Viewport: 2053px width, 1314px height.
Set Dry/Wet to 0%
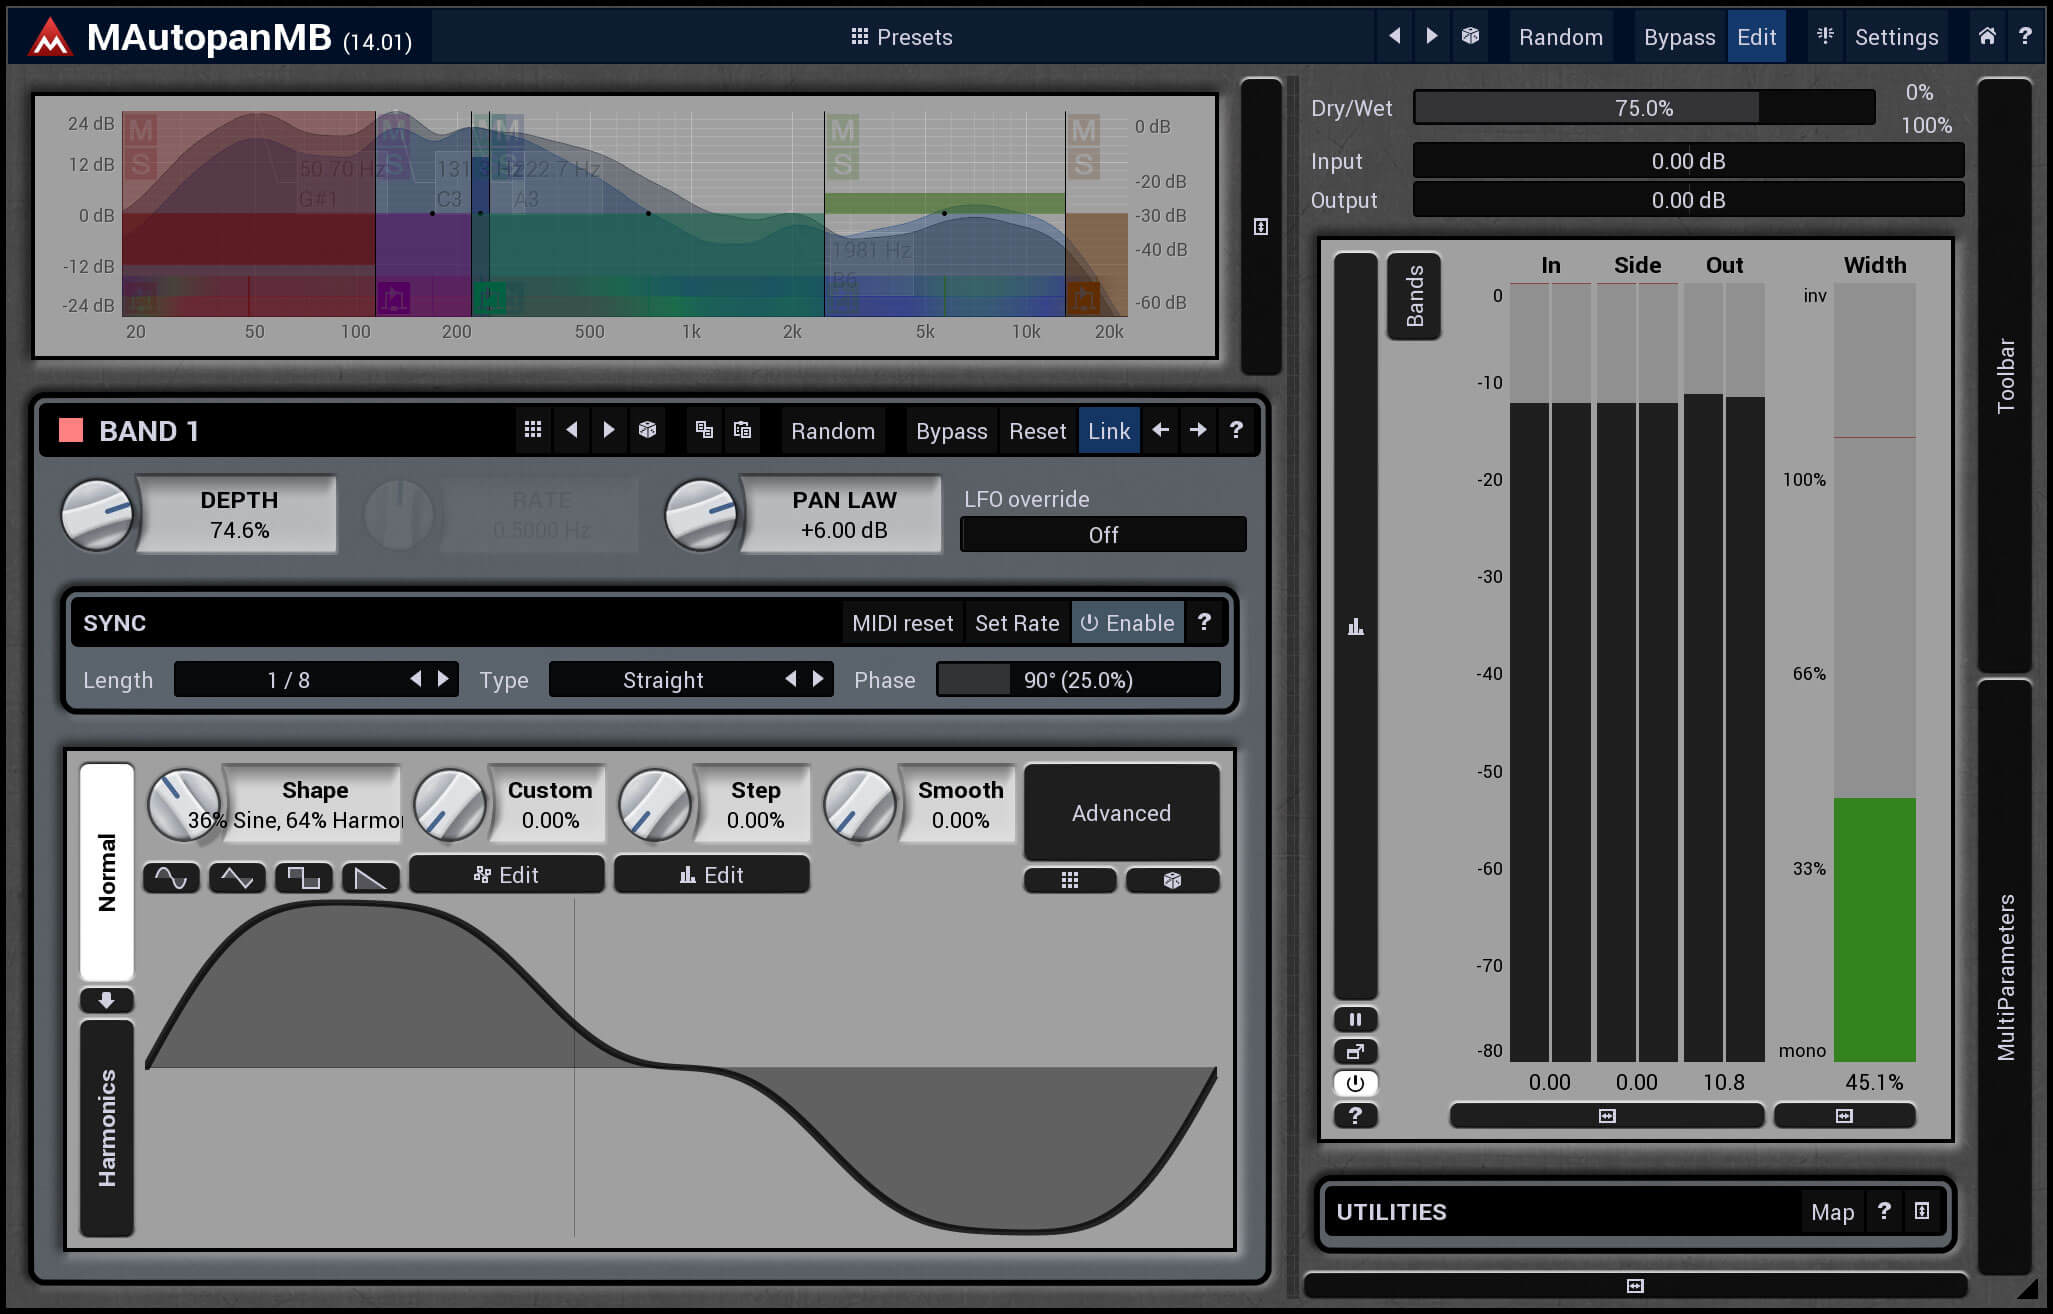point(1919,92)
